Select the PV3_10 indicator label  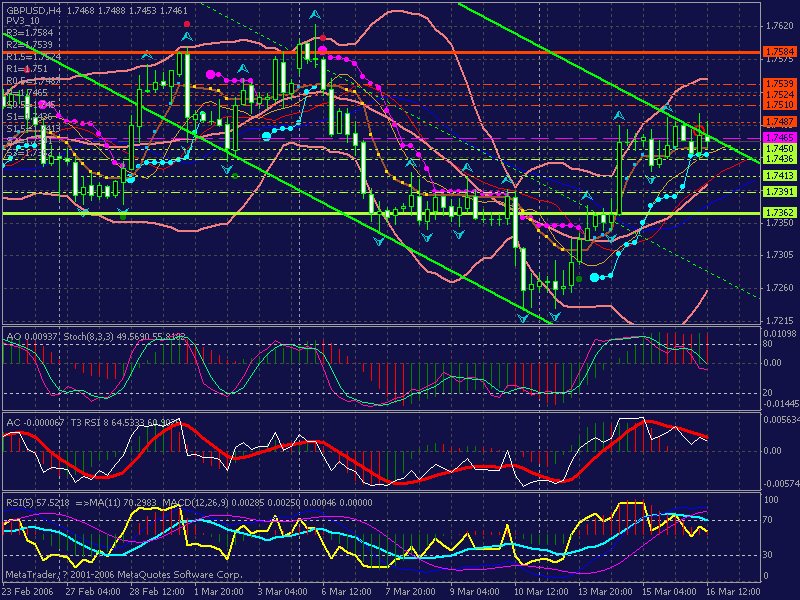coord(22,20)
